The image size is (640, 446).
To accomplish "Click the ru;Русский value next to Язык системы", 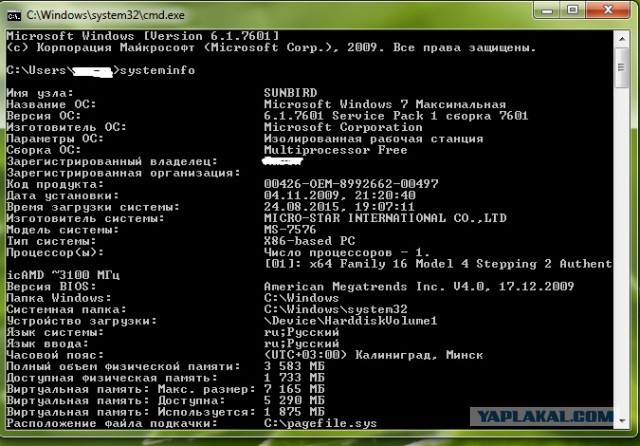I will (301, 332).
